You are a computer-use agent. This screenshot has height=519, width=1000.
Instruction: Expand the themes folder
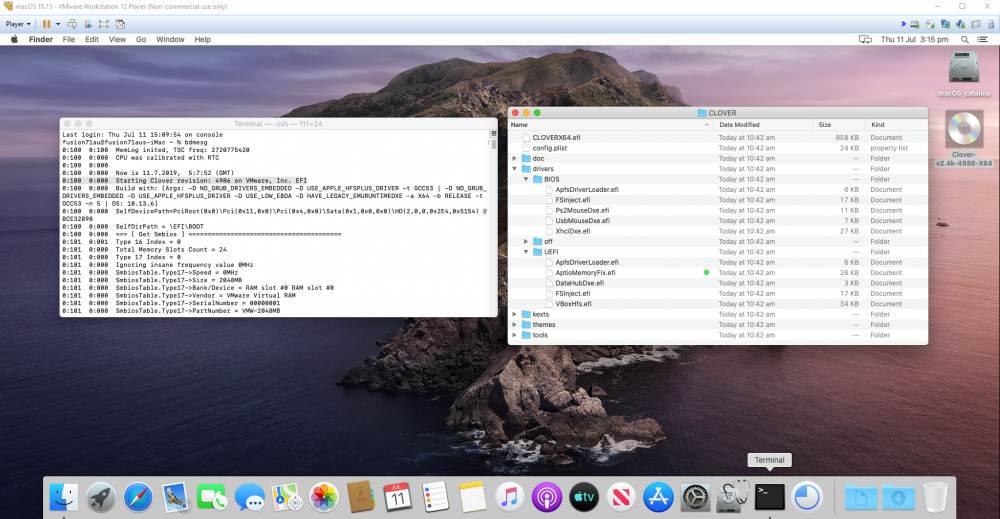[515, 325]
